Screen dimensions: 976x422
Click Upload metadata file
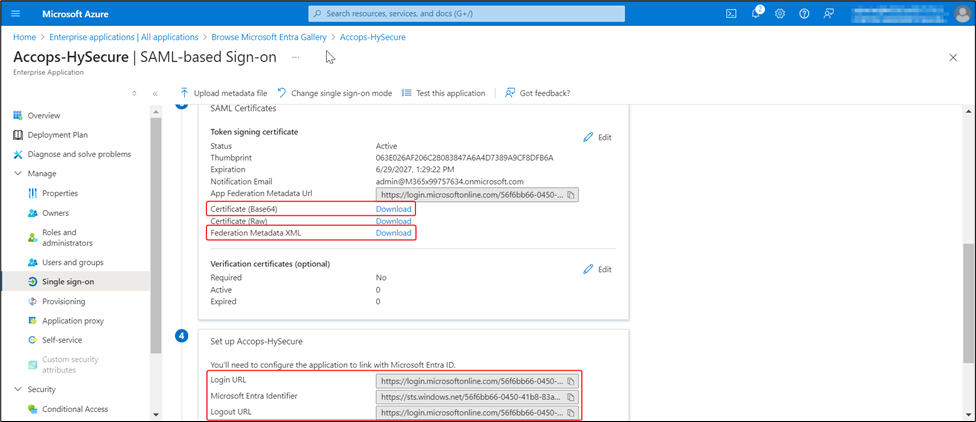223,93
